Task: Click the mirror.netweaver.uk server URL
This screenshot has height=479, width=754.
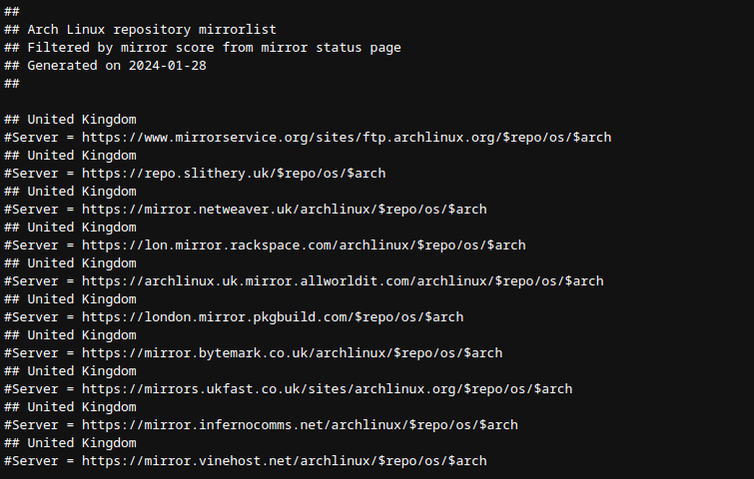Action: tap(284, 209)
